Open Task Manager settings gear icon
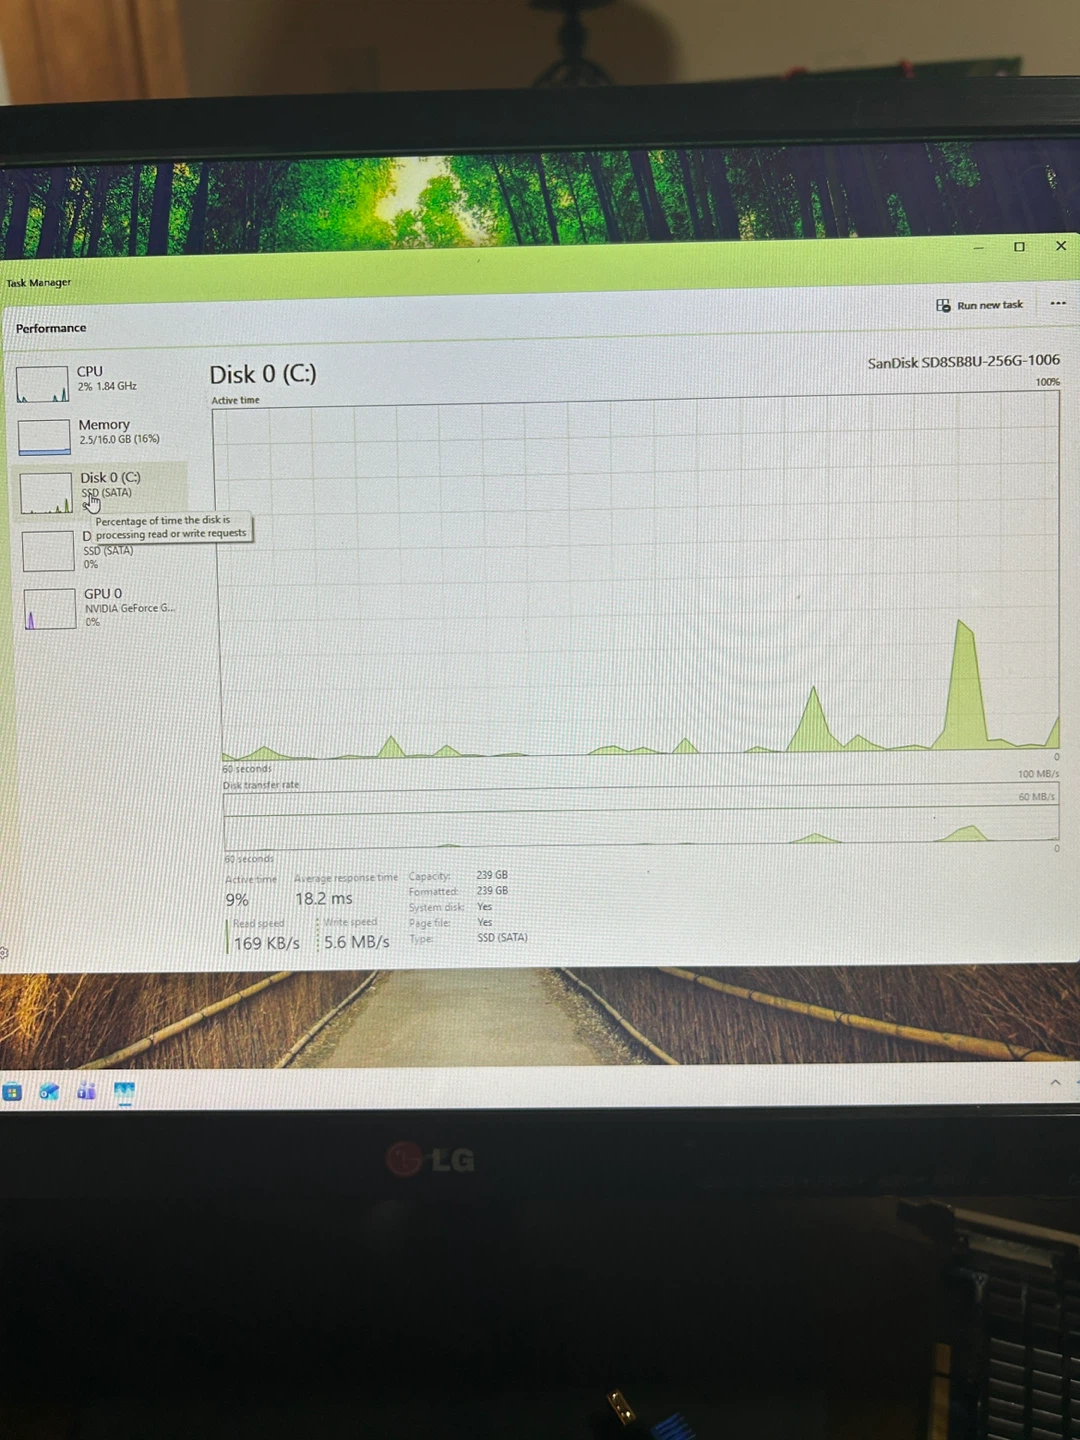Image resolution: width=1080 pixels, height=1440 pixels. click(3, 953)
